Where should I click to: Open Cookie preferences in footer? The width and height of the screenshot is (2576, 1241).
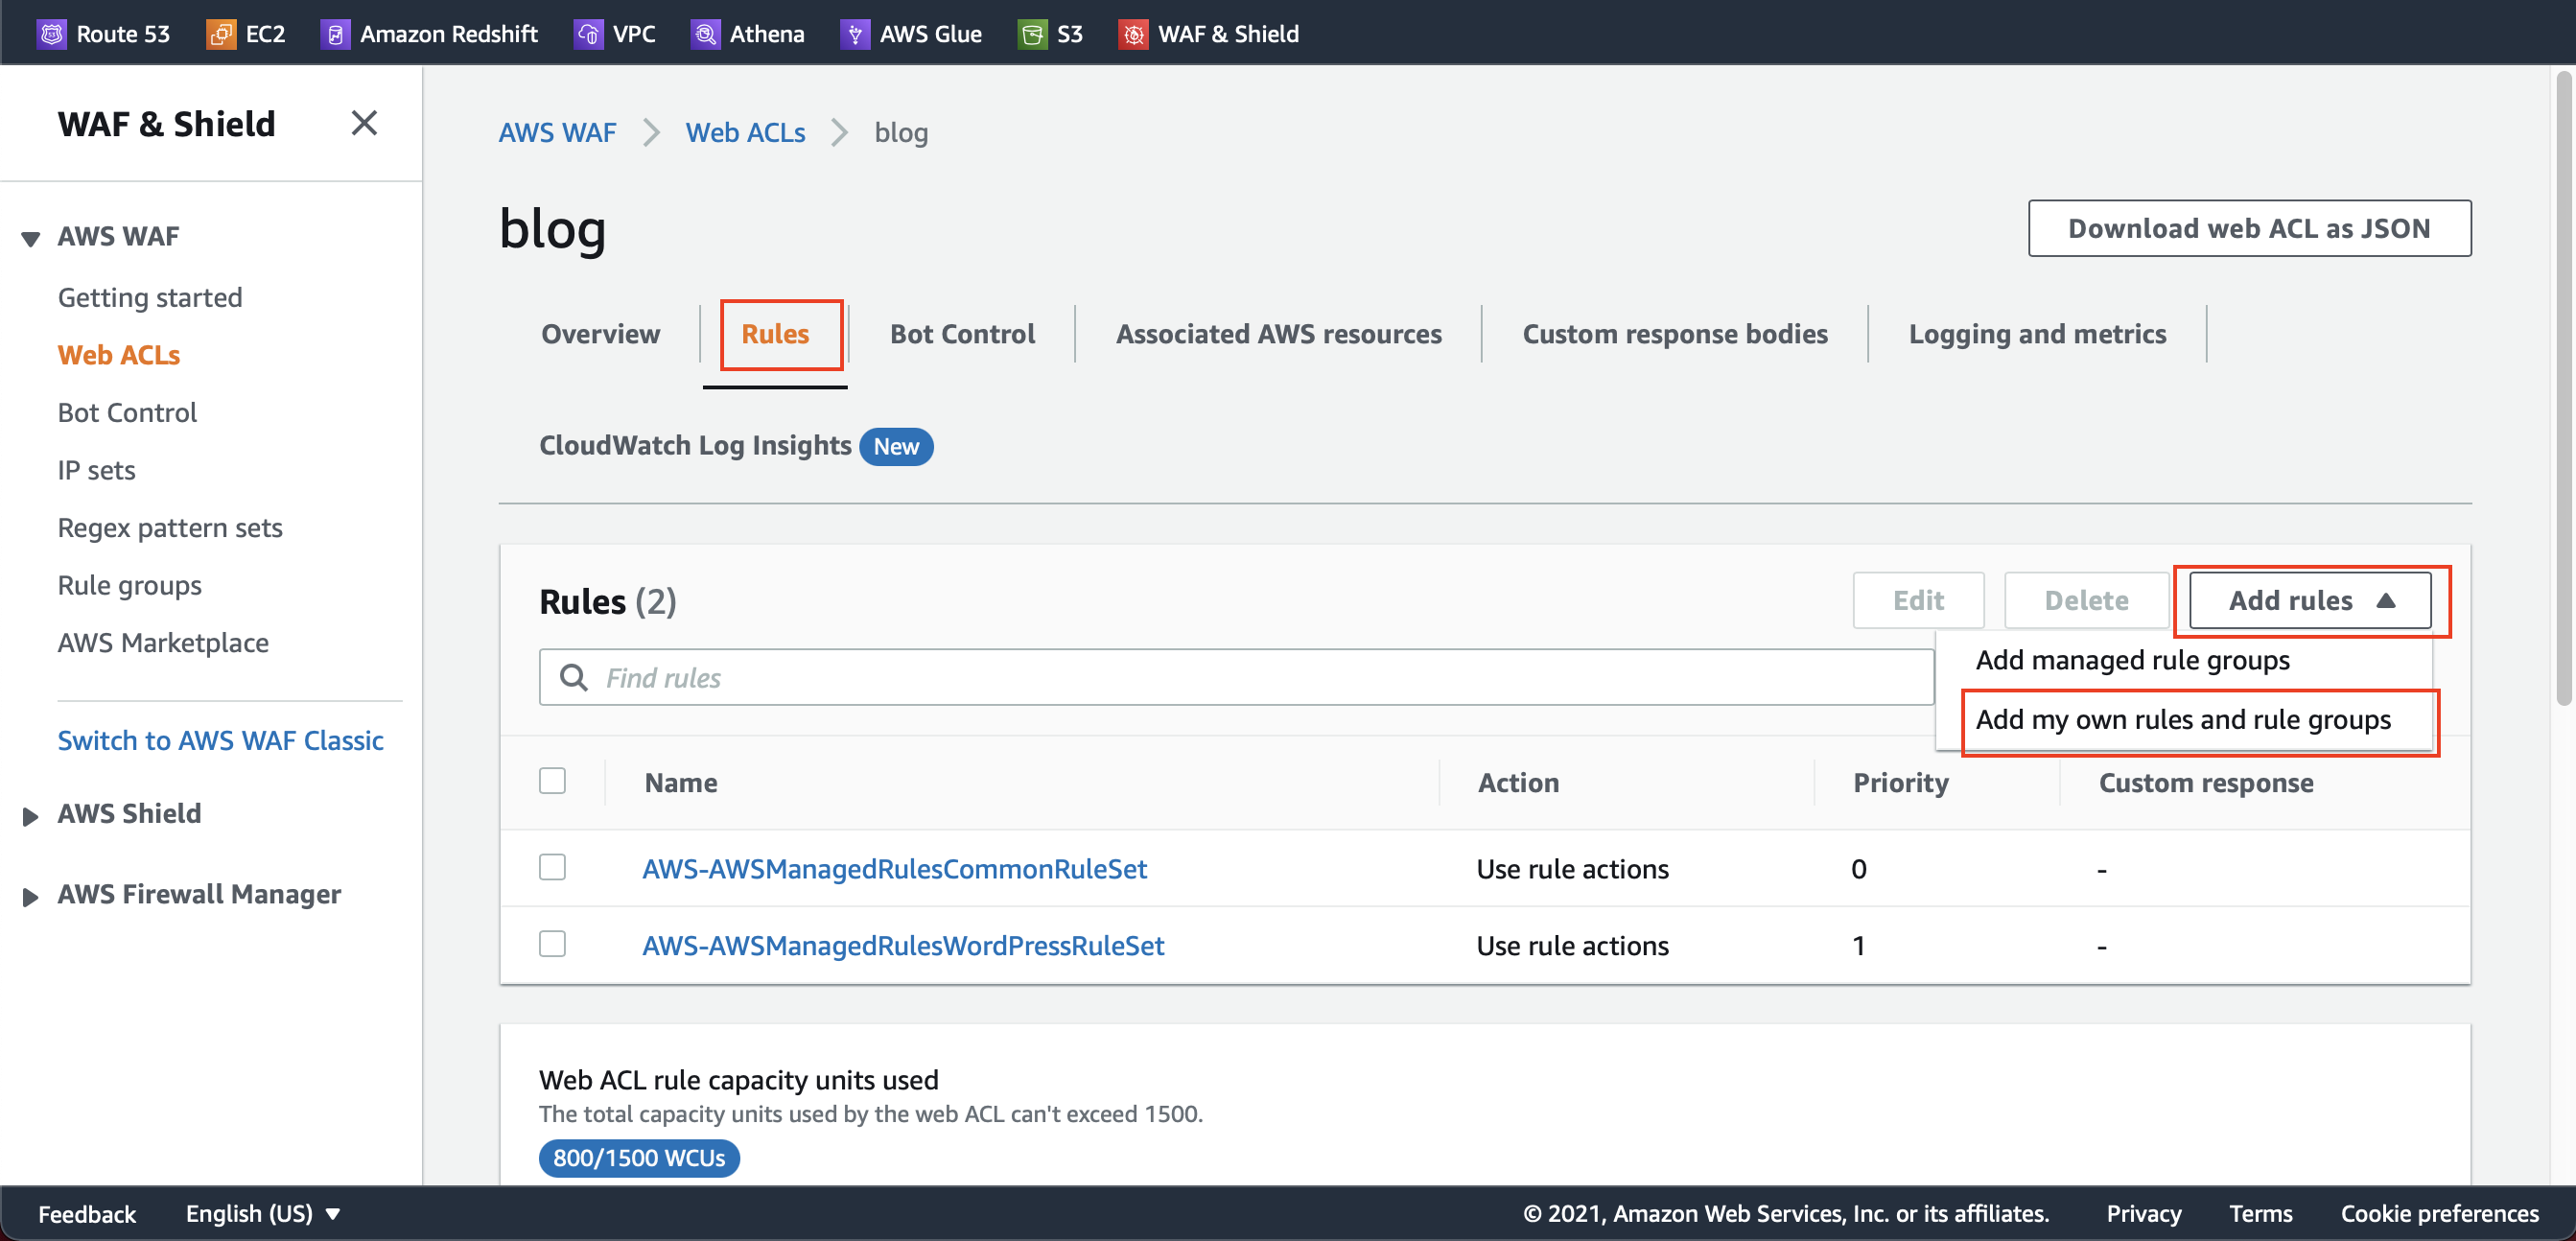tap(2439, 1213)
